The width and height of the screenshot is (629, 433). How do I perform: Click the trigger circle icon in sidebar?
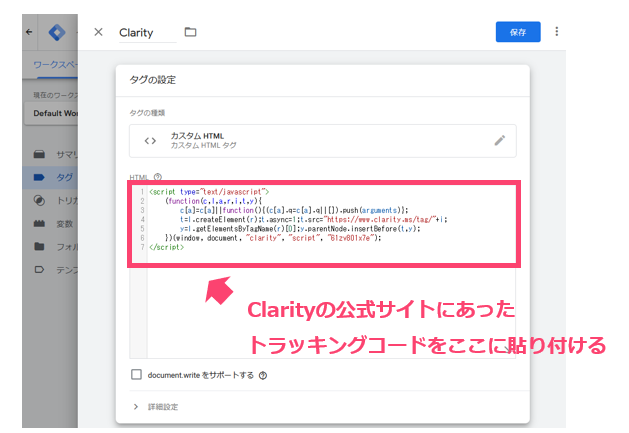(39, 200)
